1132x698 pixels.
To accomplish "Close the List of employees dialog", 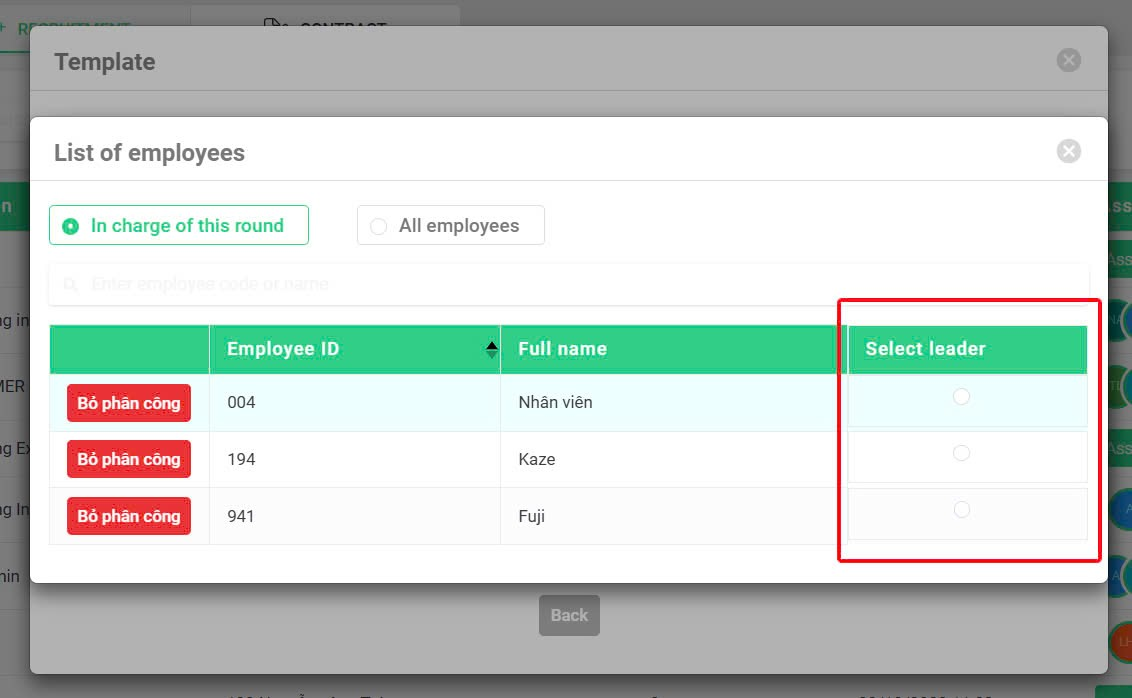I will [x=1068, y=151].
